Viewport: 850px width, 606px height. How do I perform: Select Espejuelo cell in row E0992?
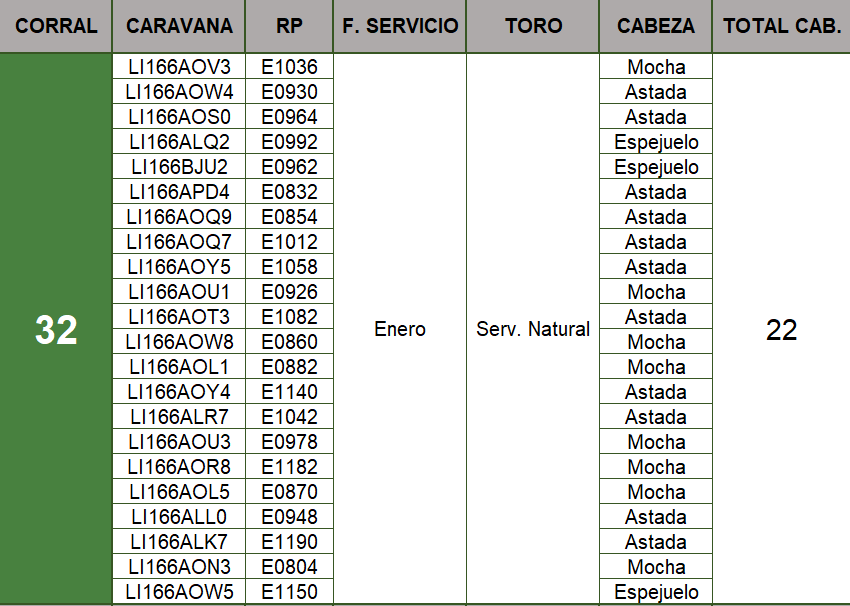coord(656,142)
